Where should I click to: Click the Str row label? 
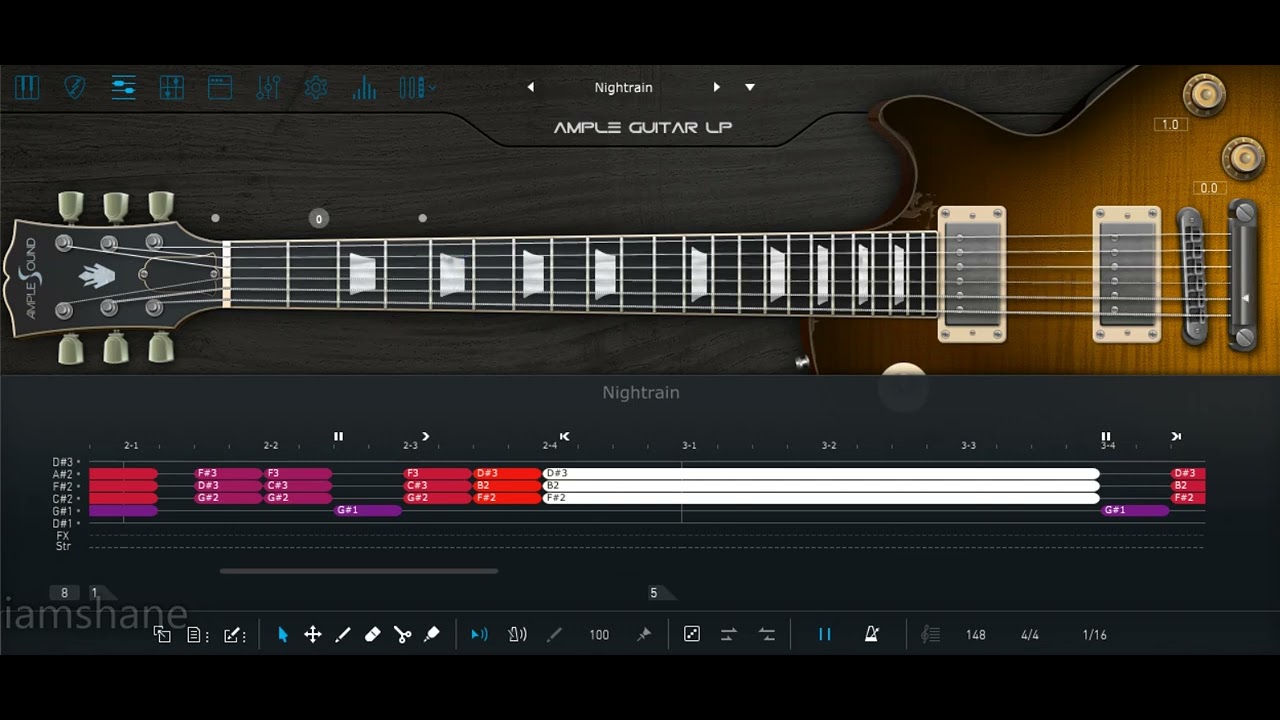click(x=63, y=547)
